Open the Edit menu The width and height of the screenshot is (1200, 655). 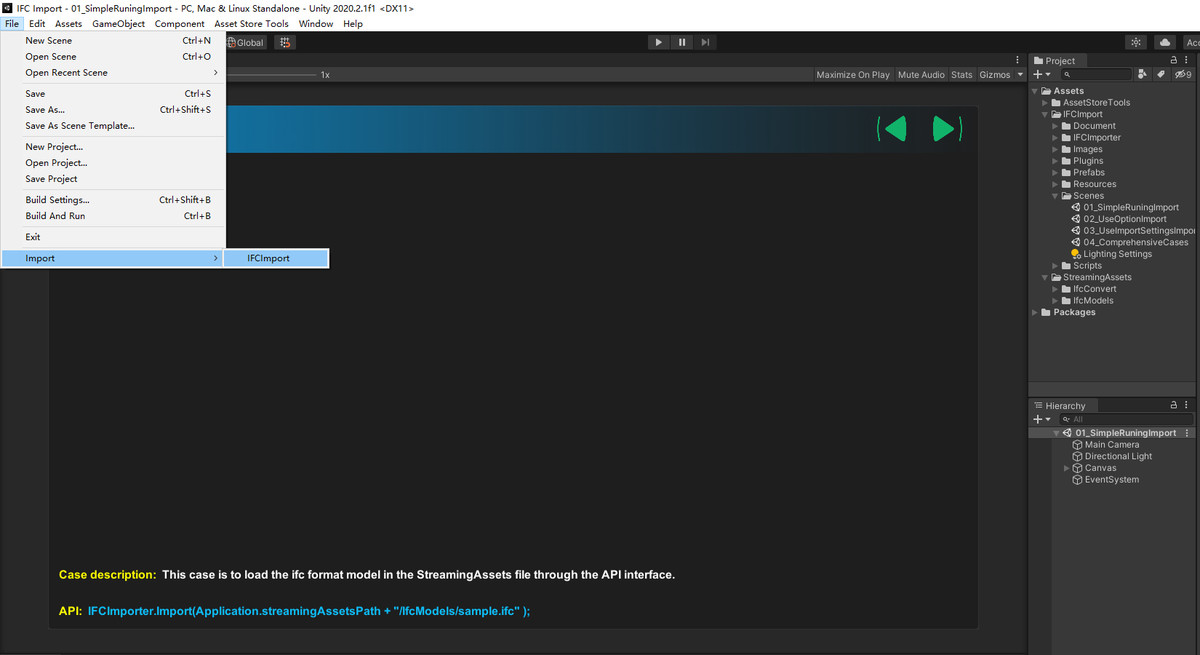(37, 24)
